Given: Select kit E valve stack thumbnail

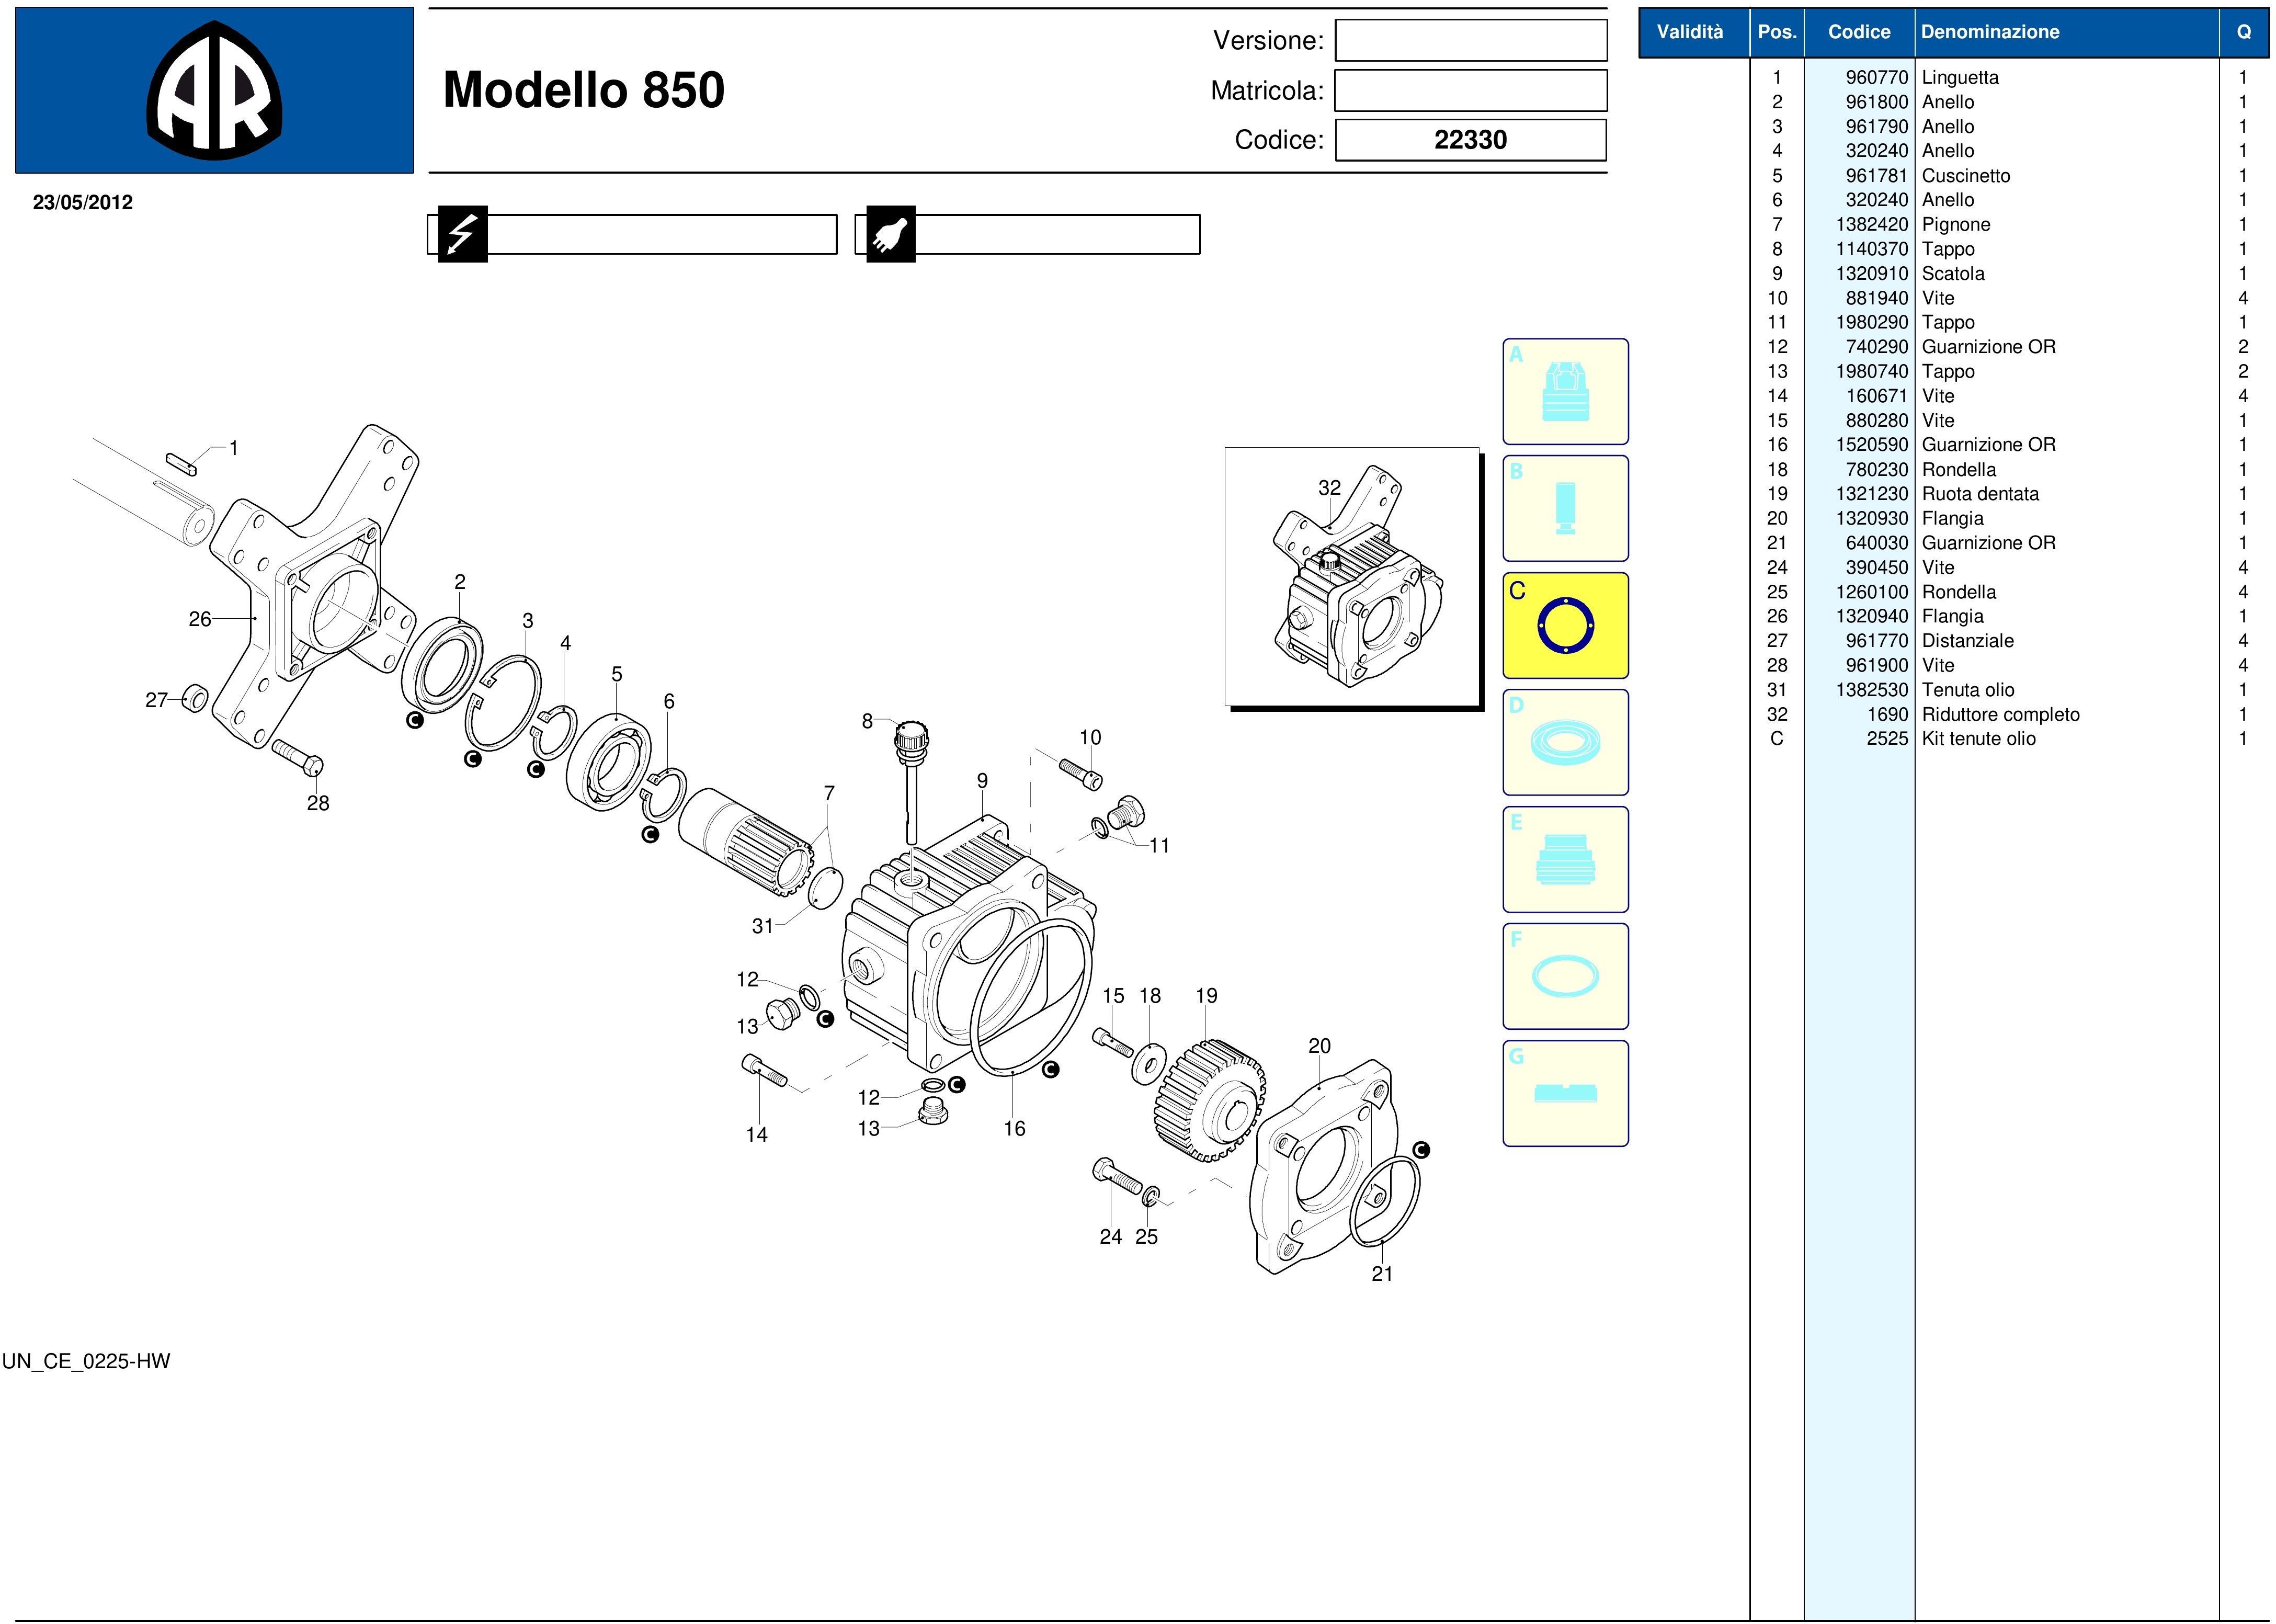Looking at the screenshot, I should click(x=1565, y=860).
